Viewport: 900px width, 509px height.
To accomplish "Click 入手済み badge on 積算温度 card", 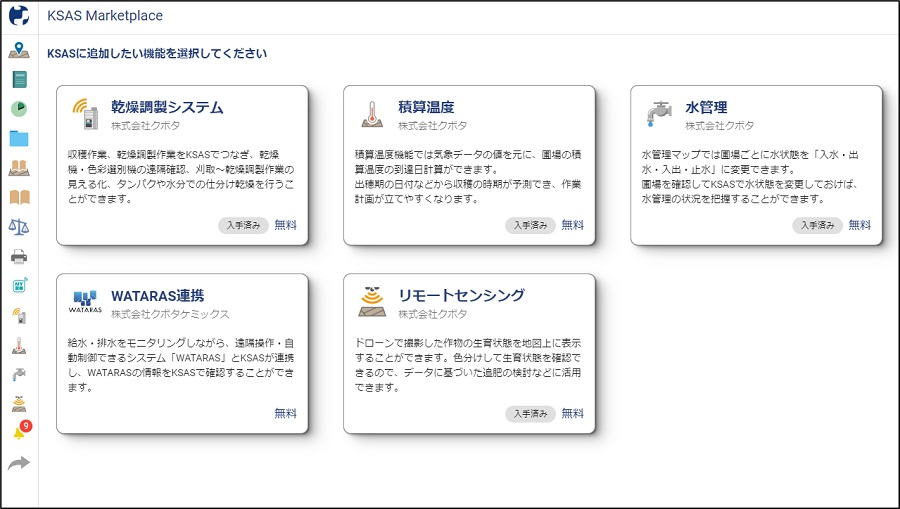I will click(x=530, y=226).
